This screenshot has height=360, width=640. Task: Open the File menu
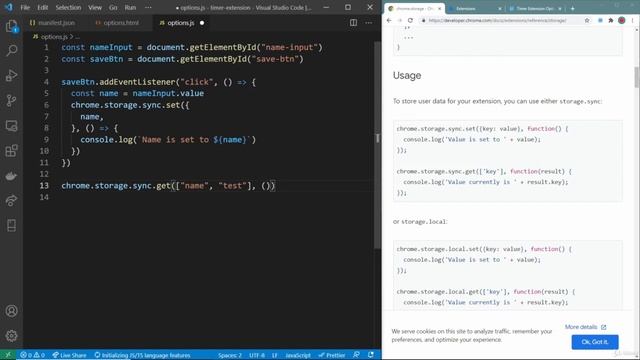coord(25,7)
